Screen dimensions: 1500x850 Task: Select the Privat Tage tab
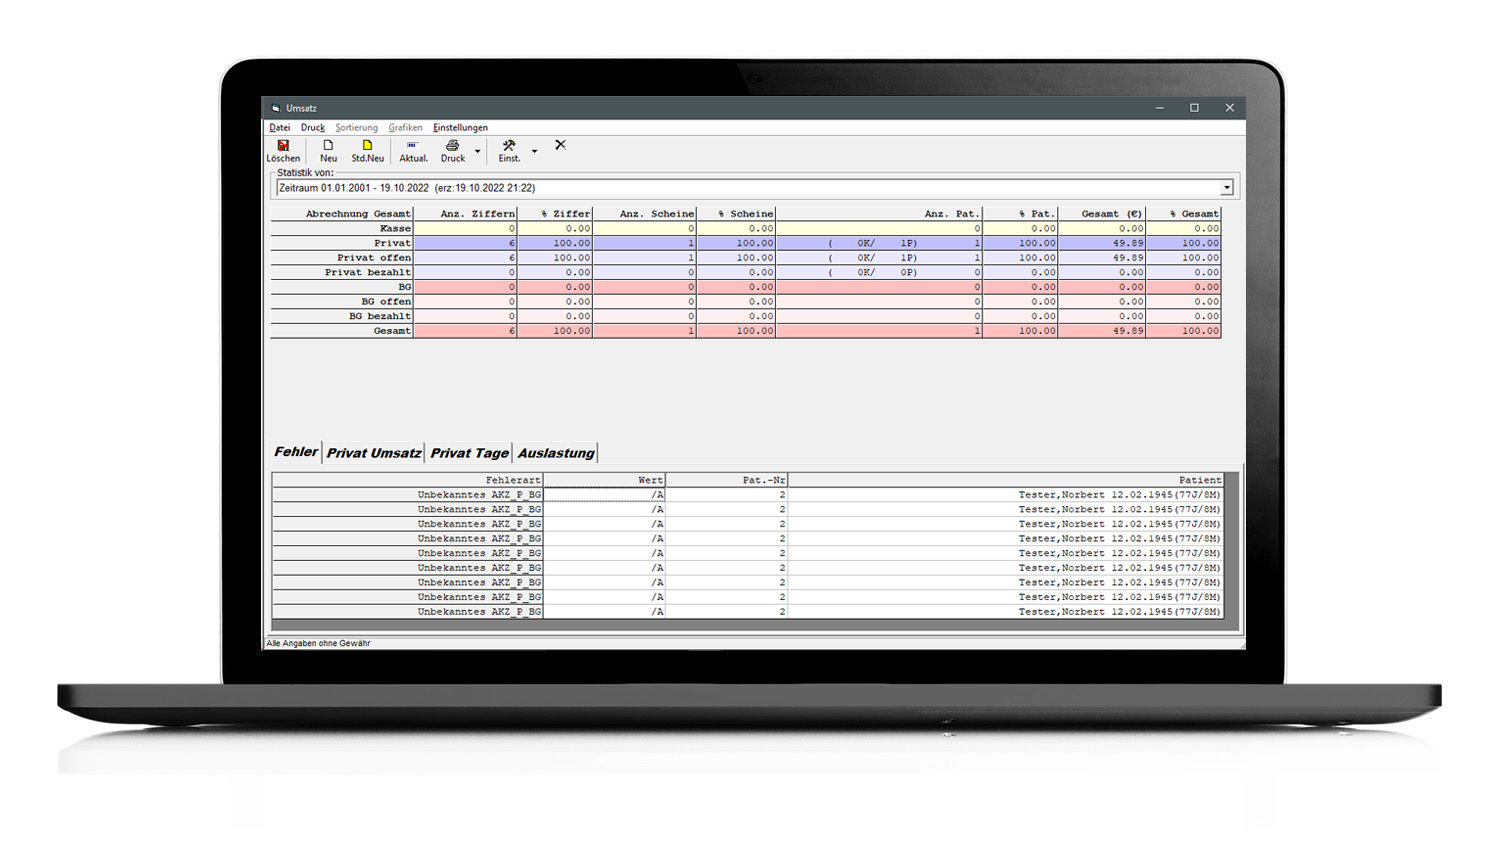tap(469, 453)
